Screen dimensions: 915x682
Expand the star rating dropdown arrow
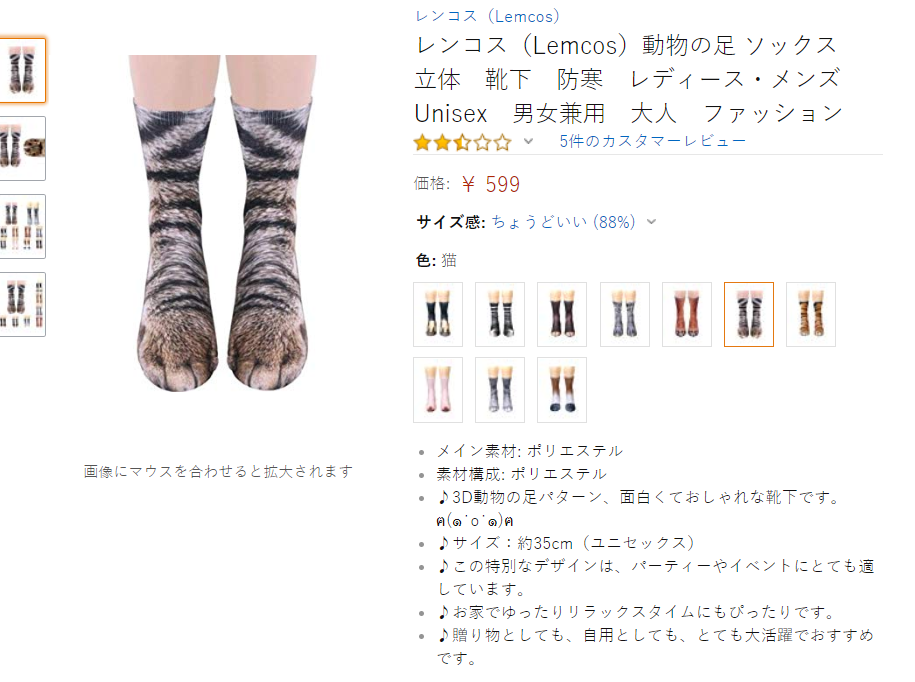click(528, 141)
